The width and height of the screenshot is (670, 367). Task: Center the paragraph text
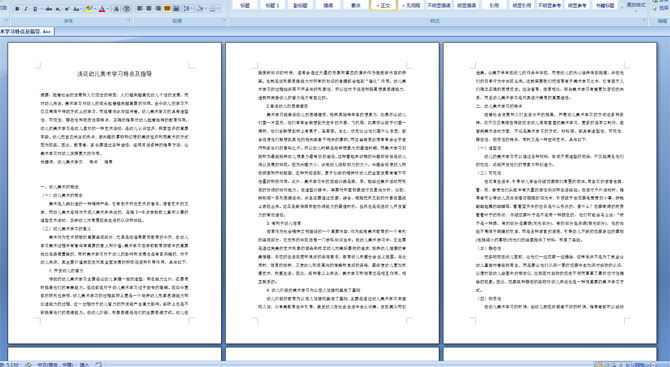[x=149, y=9]
